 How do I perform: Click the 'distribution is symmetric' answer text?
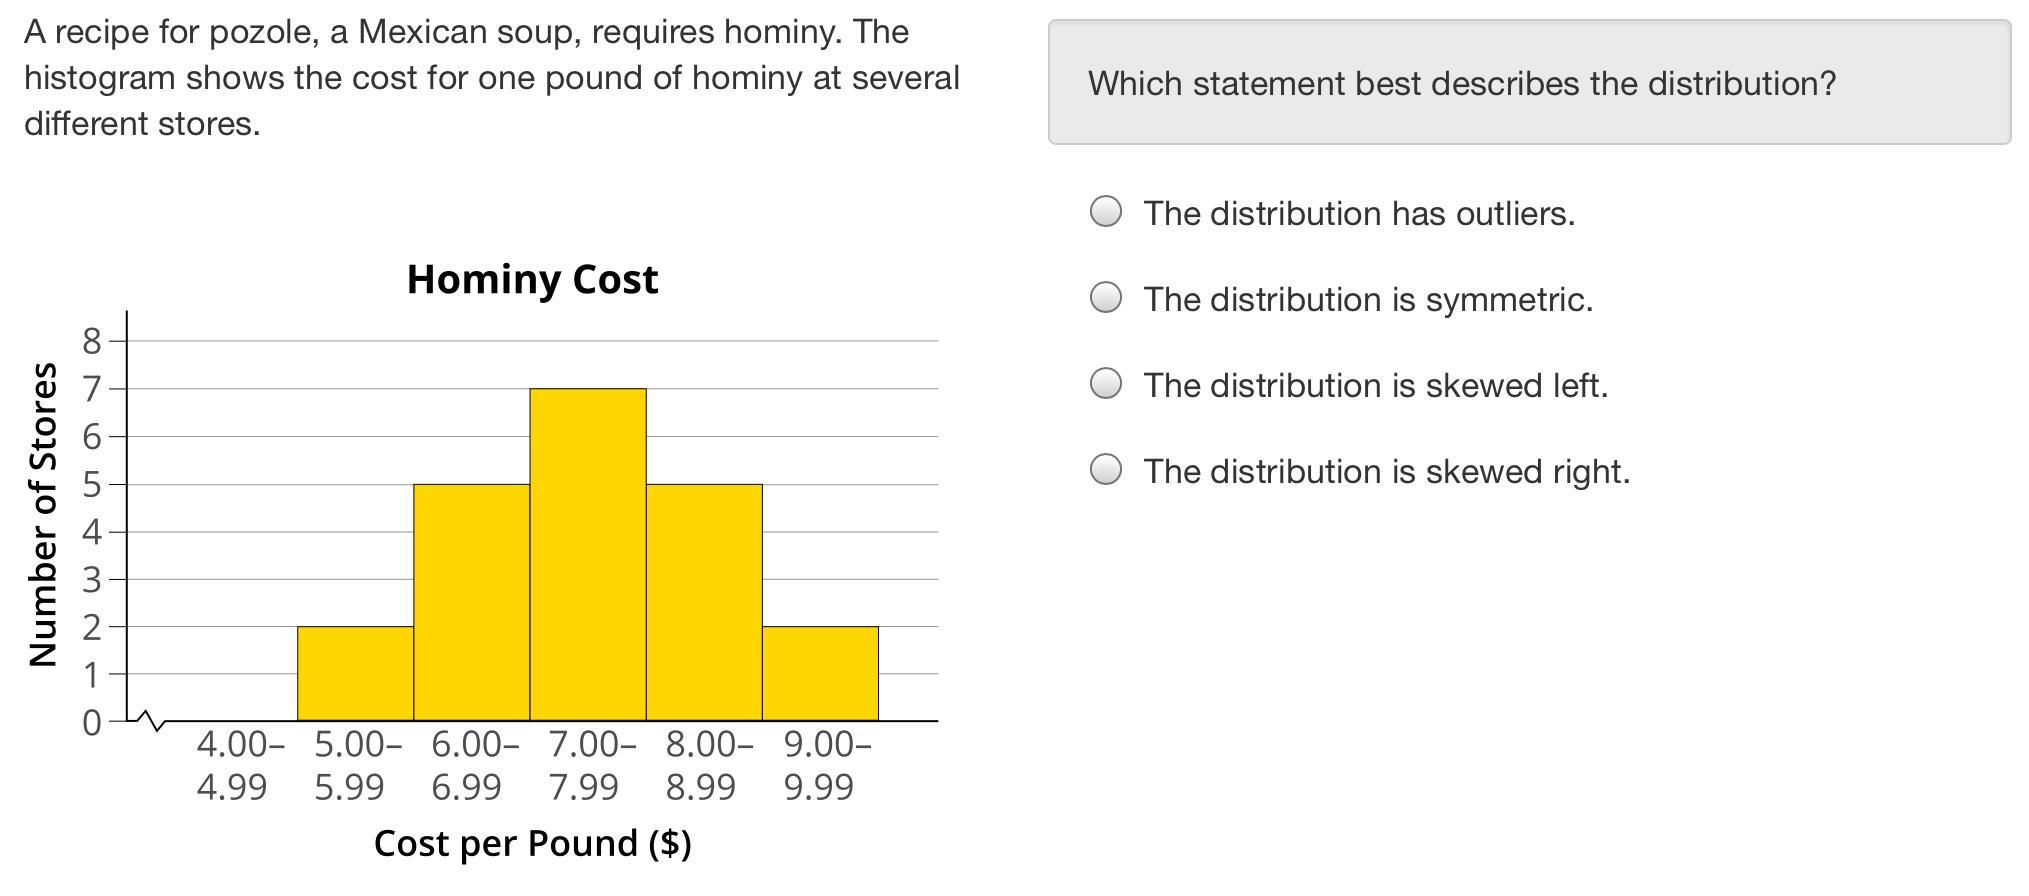(1400, 299)
